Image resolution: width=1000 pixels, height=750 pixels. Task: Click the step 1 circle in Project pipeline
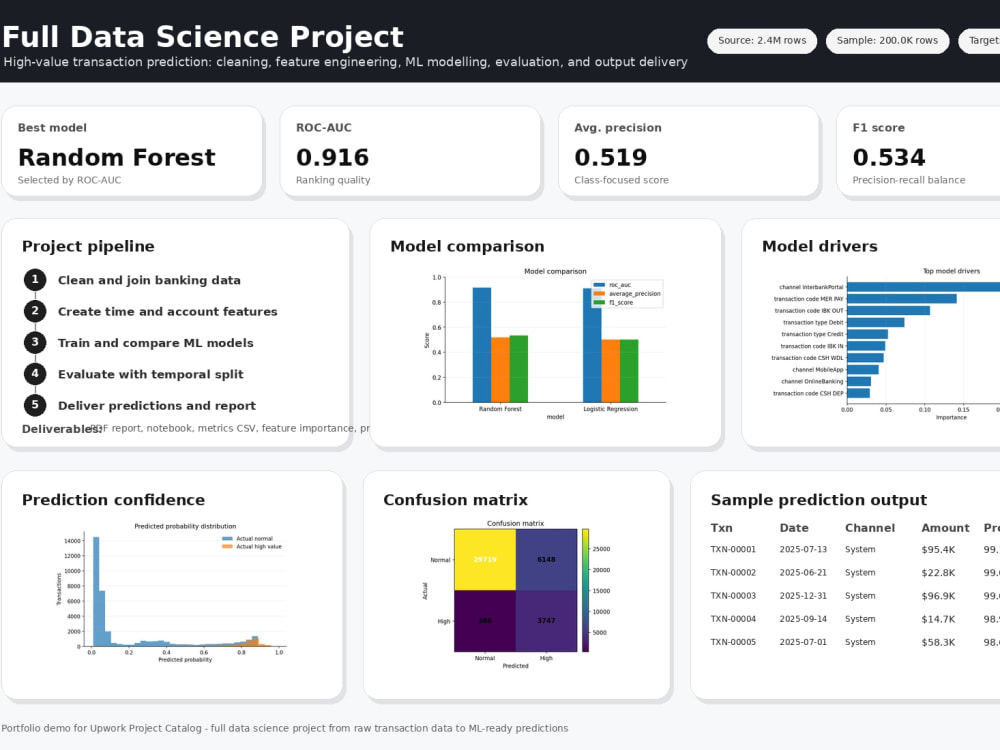pos(35,279)
